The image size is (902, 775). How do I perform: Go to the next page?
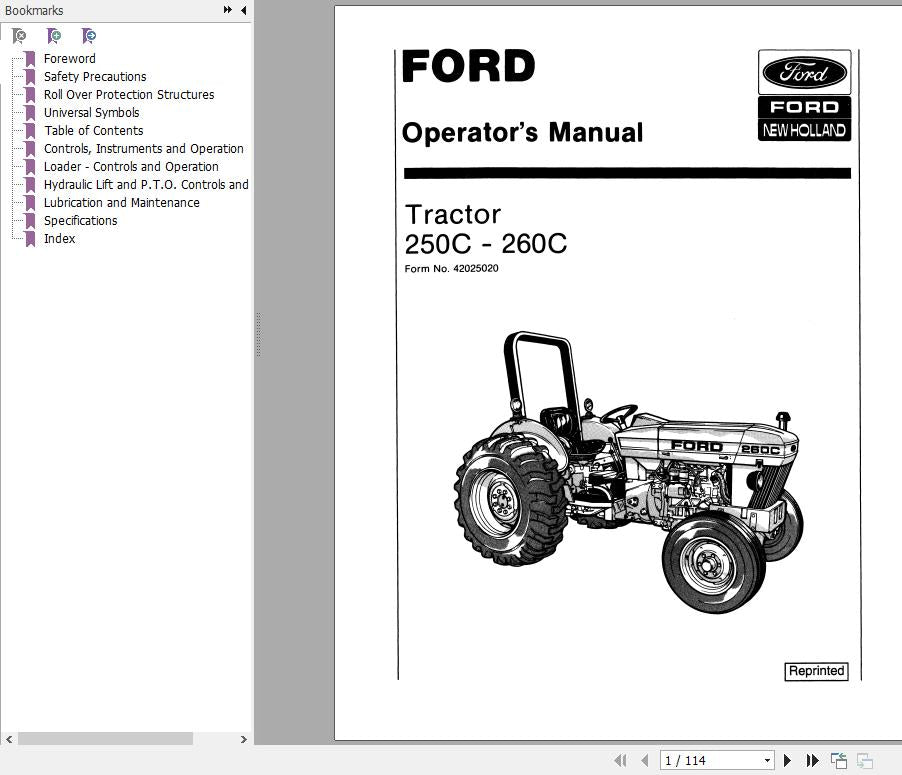pyautogui.click(x=788, y=761)
